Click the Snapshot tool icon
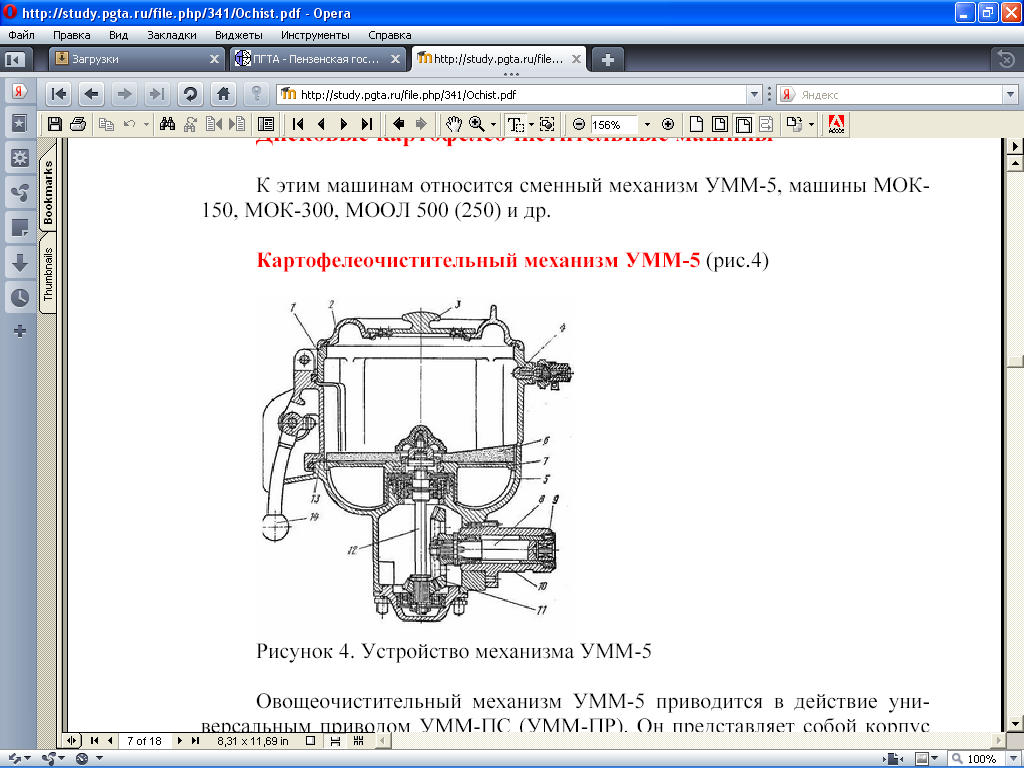Image resolution: width=1024 pixels, height=768 pixels. tap(547, 125)
